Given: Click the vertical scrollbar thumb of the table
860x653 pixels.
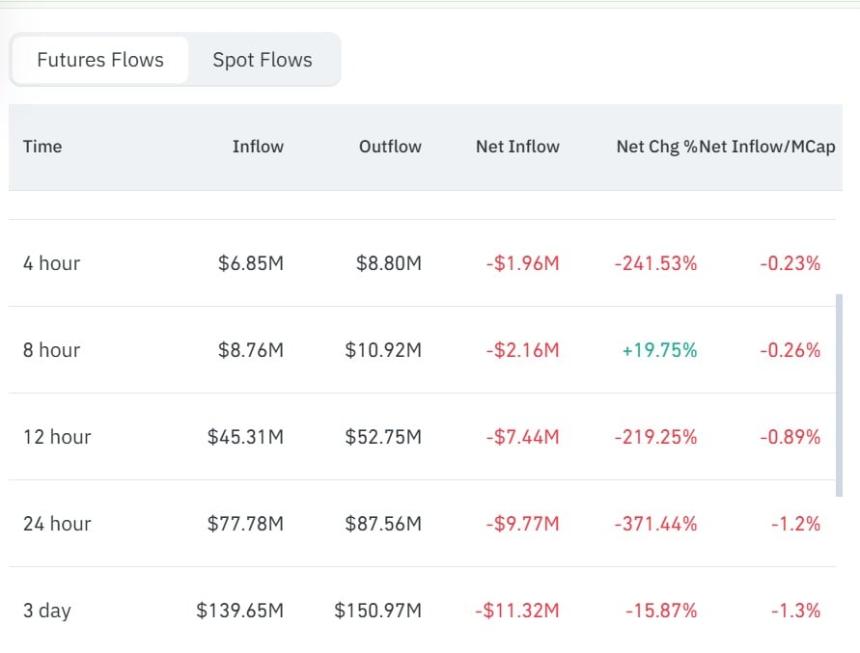Looking at the screenshot, I should pos(839,395).
